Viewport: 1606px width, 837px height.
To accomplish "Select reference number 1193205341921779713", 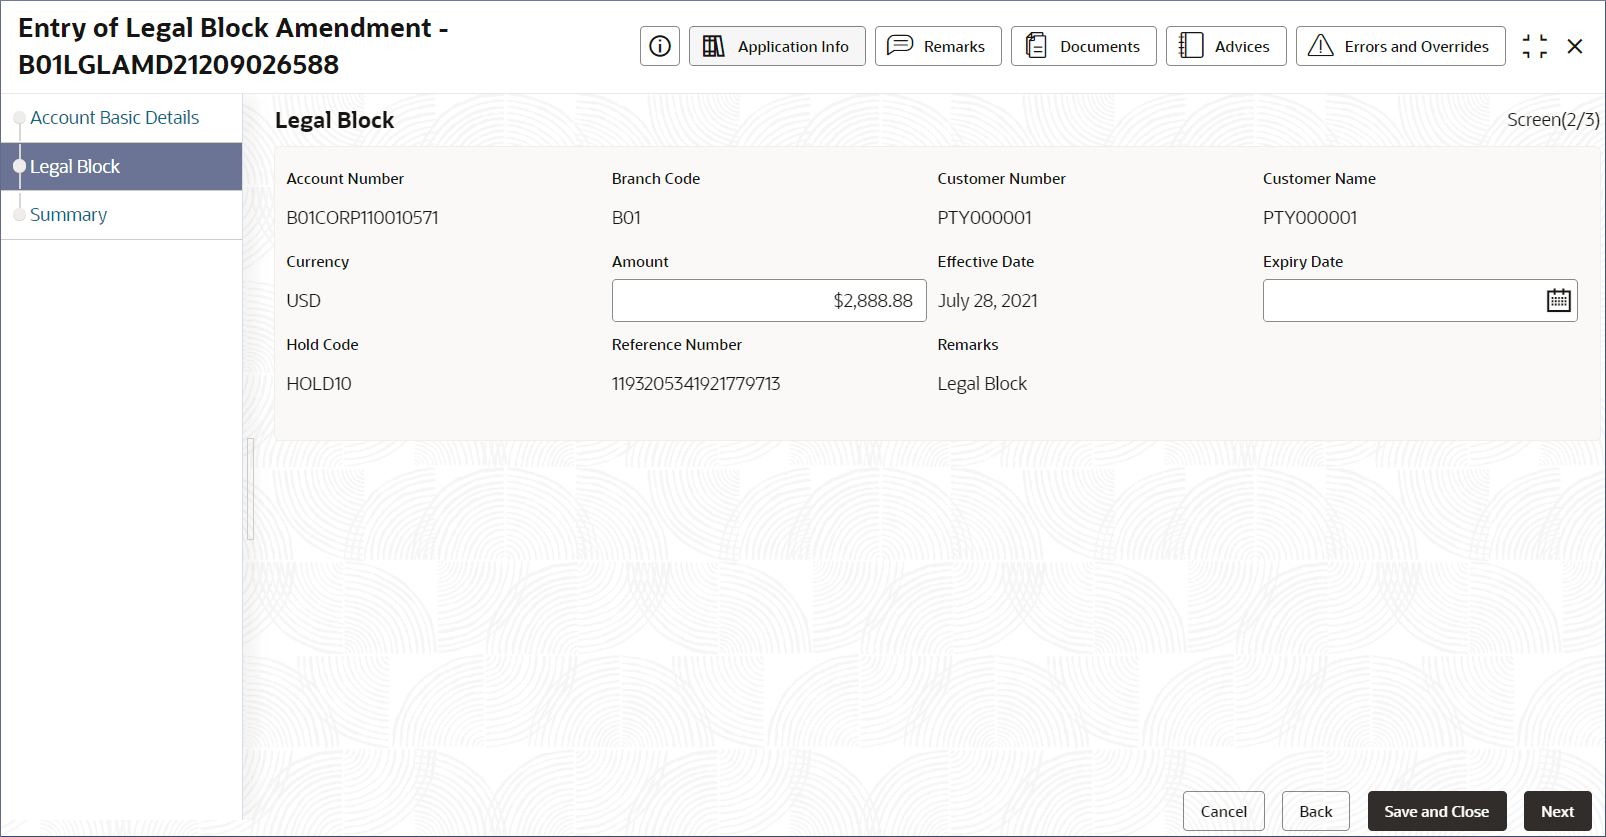I will (696, 384).
